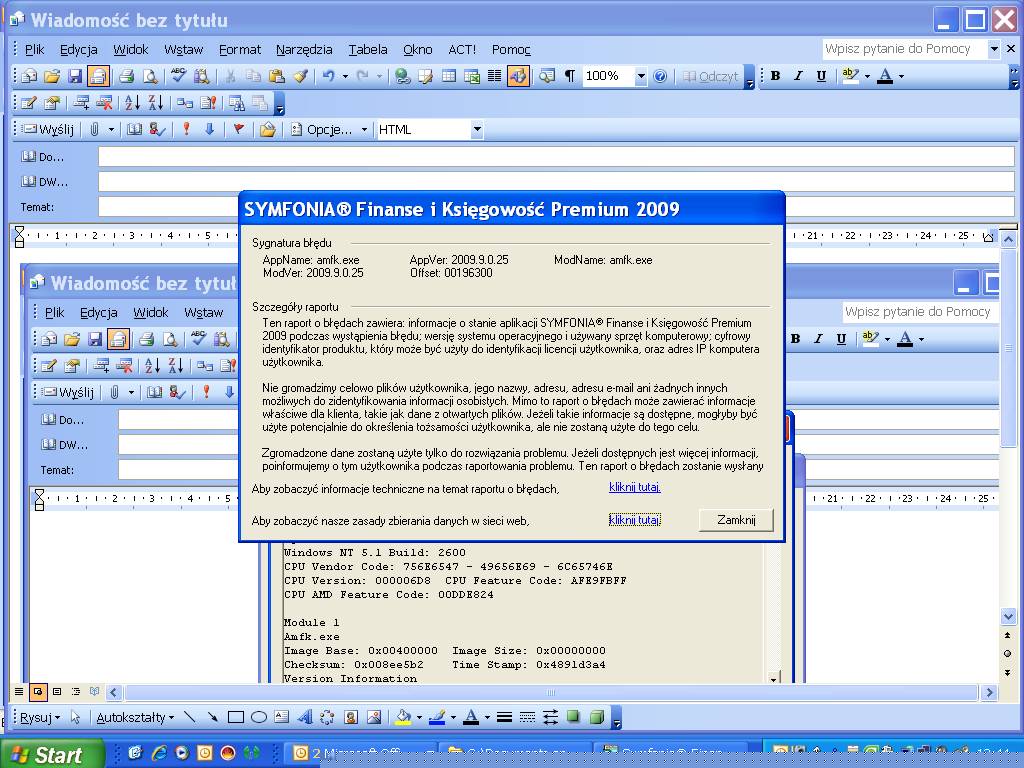The width and height of the screenshot is (1024, 768).
Task: Open the Narzędzia menu
Action: pos(304,50)
